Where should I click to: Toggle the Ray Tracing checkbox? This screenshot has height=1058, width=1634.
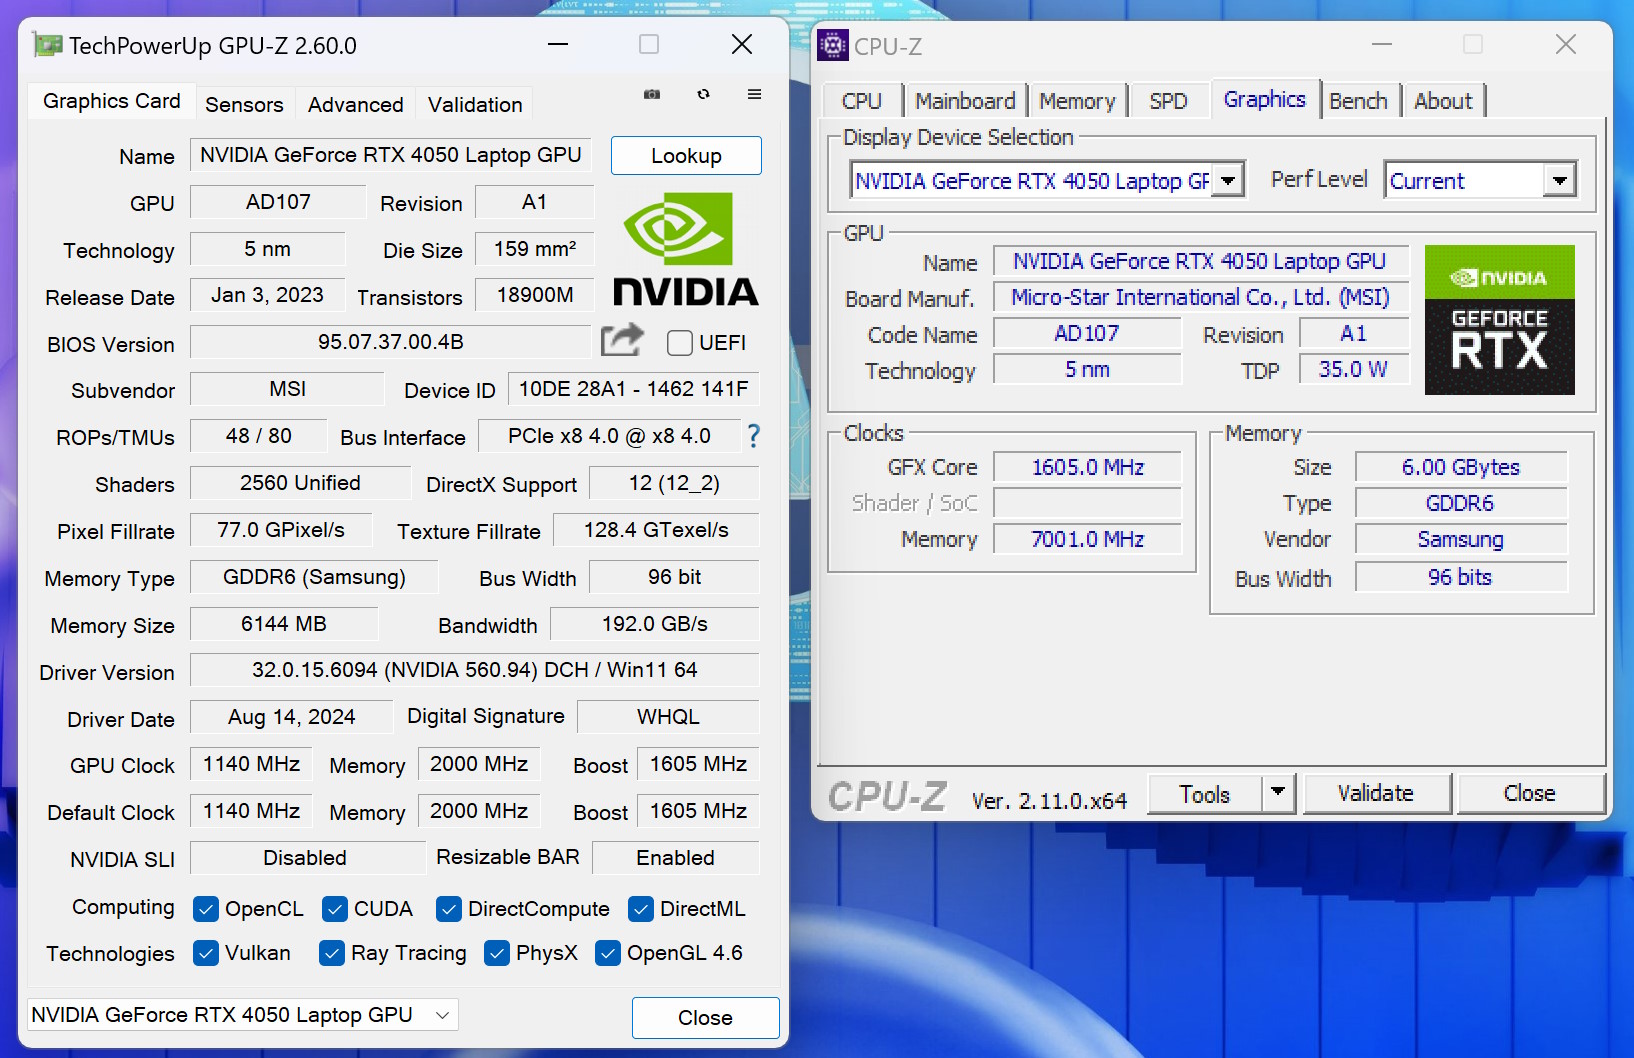tap(332, 953)
